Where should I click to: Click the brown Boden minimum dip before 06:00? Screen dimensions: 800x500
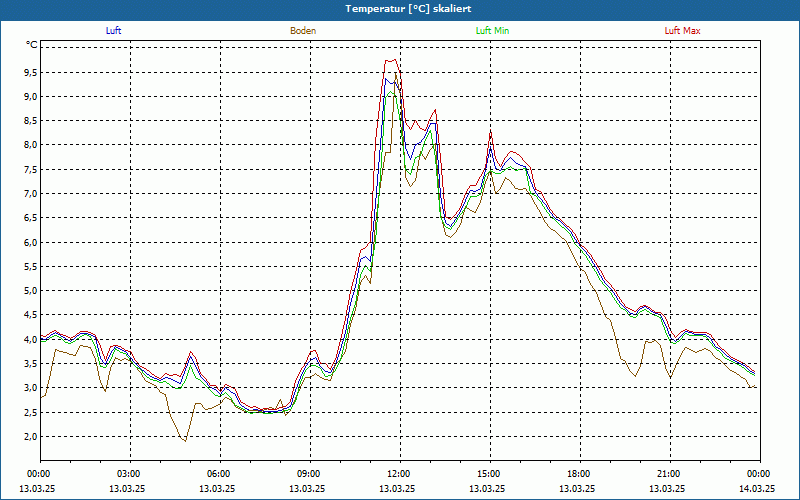pyautogui.click(x=185, y=440)
